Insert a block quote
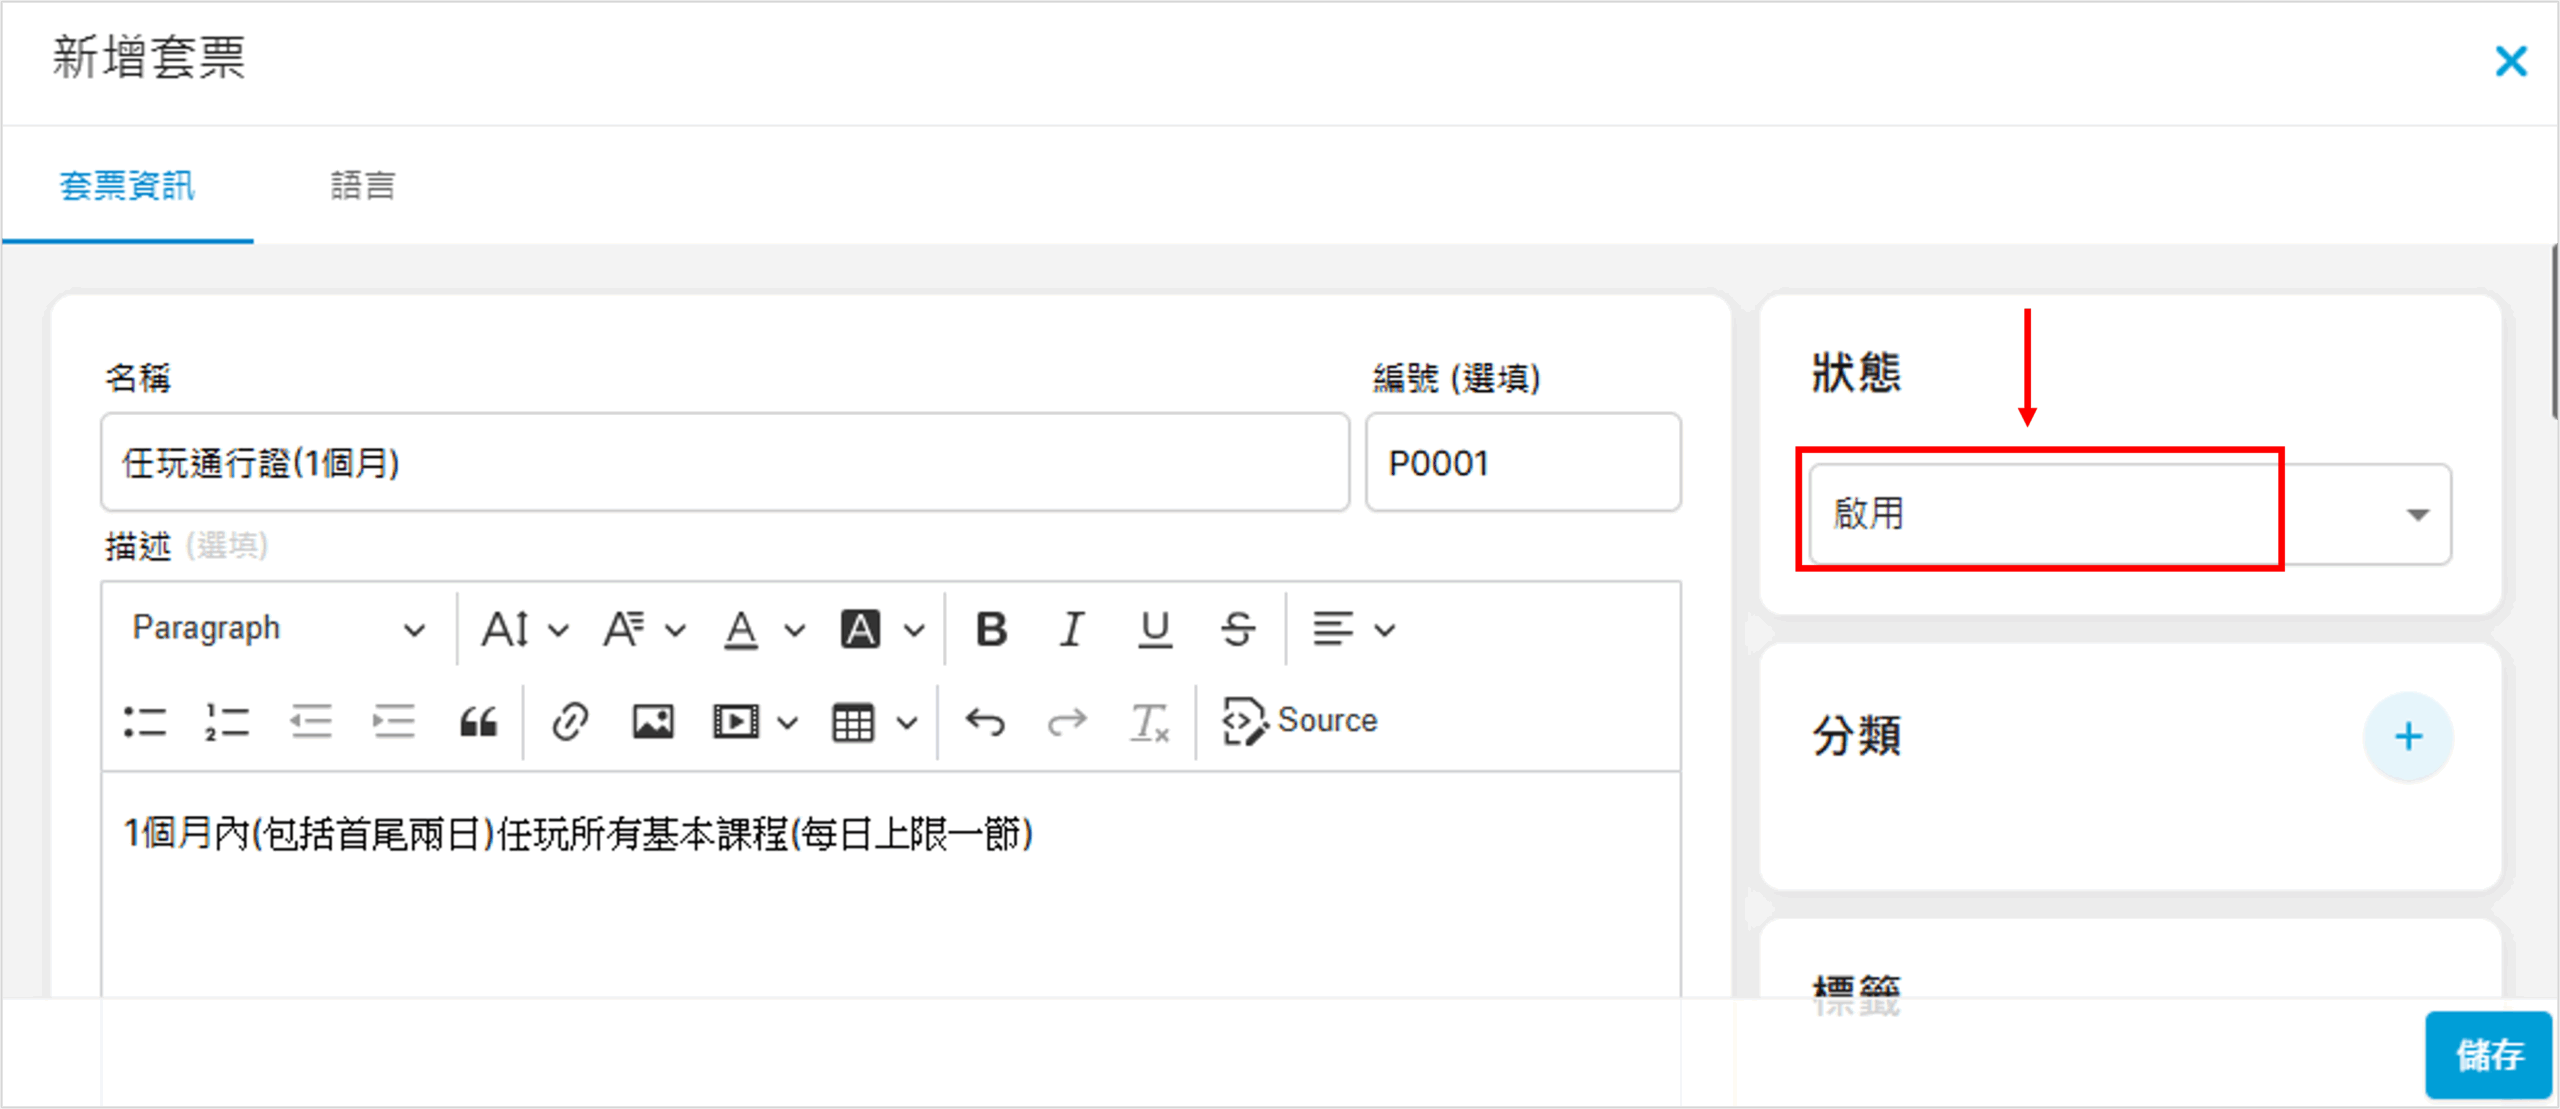 tap(478, 722)
